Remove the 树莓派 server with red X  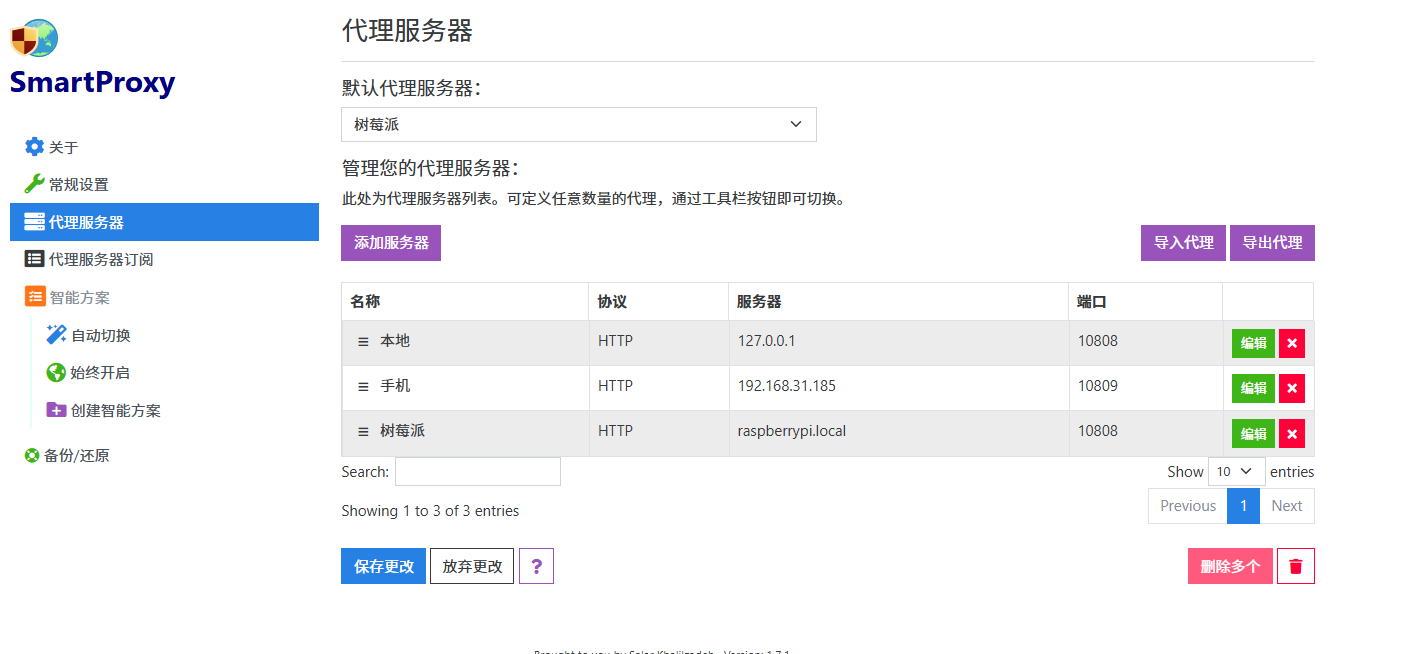coord(1291,433)
